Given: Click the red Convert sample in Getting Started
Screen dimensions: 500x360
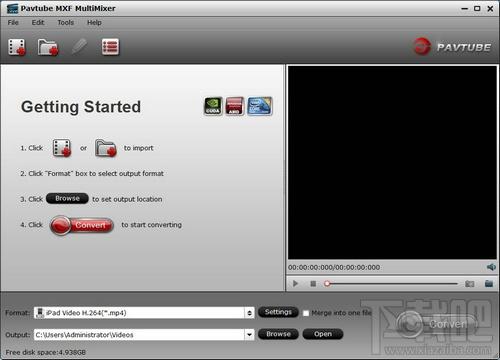Looking at the screenshot, I should (82, 226).
